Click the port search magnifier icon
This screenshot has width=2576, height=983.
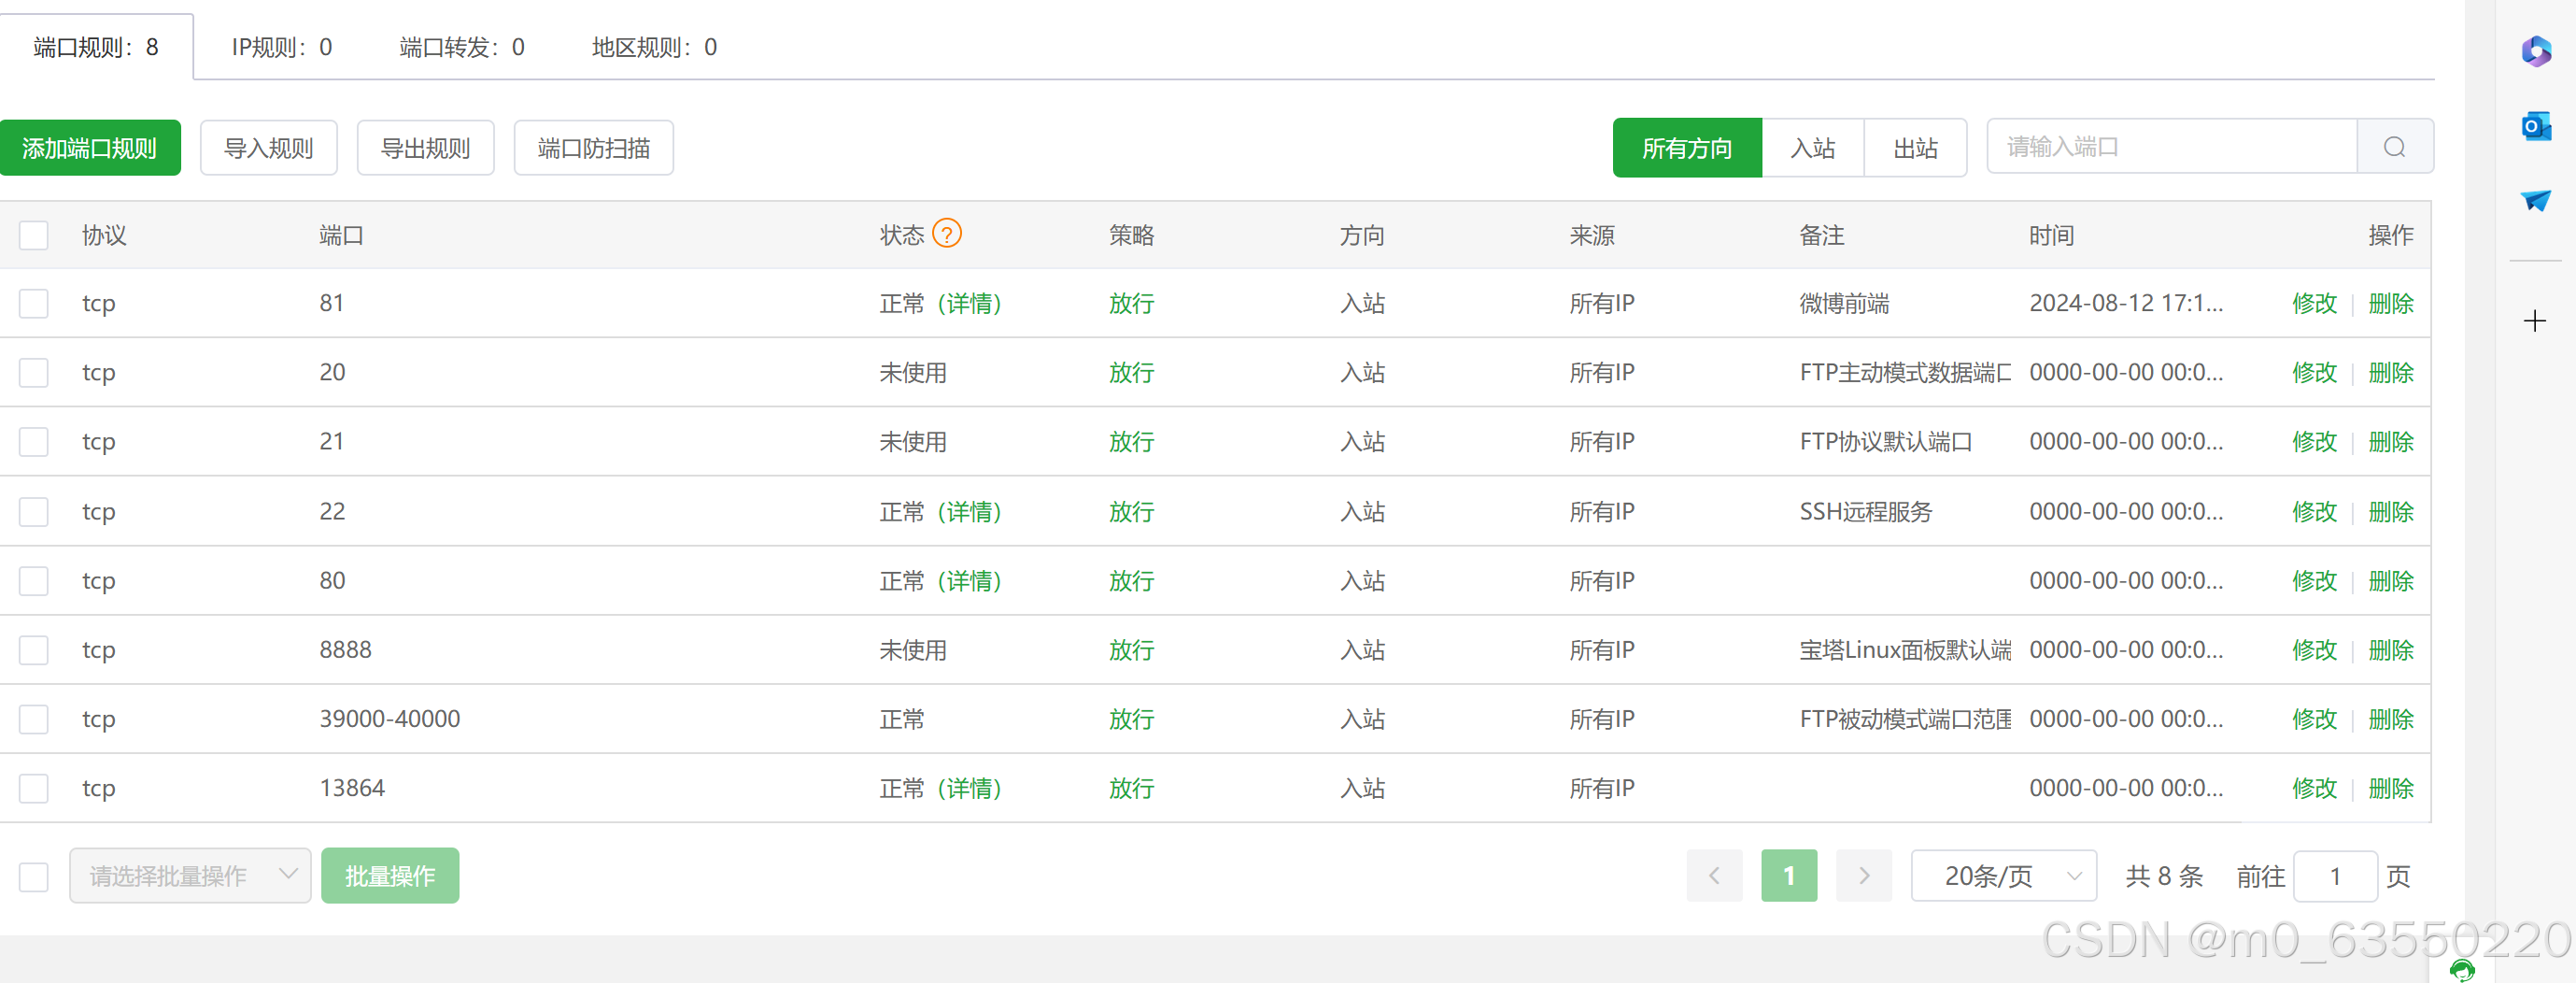[2394, 147]
